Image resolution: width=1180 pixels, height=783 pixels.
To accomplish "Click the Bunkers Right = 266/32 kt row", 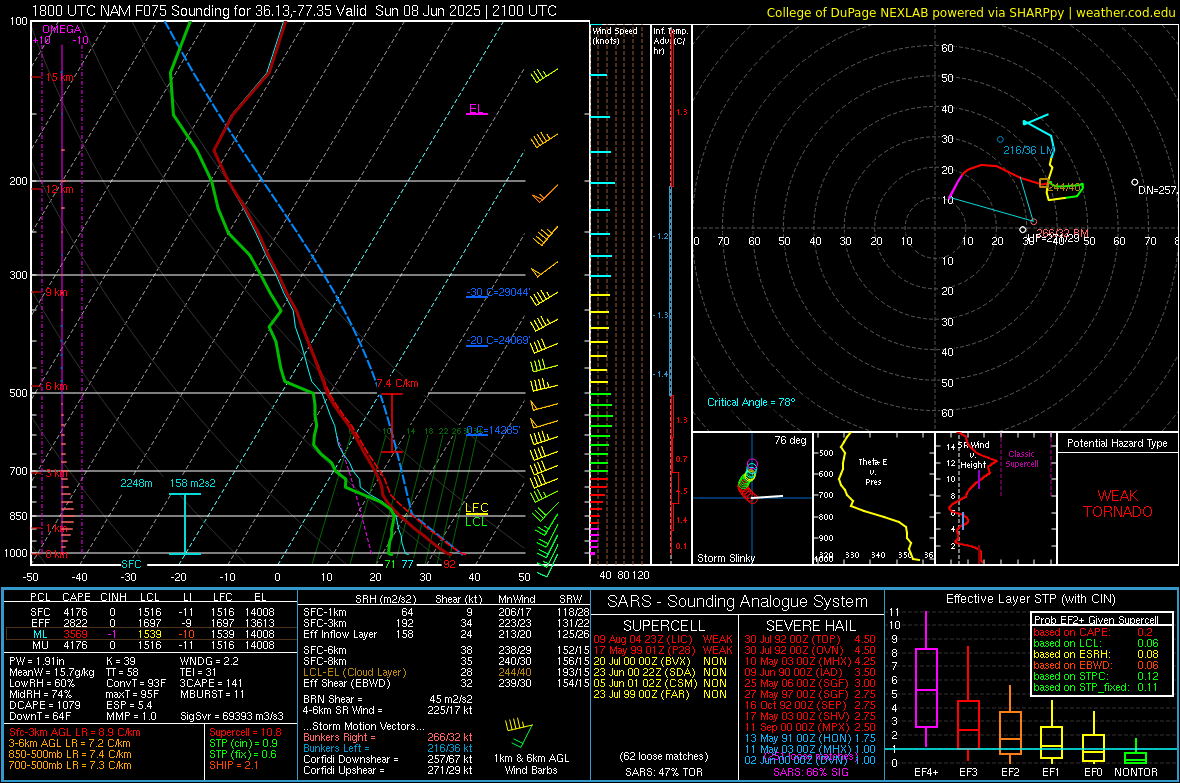I will pyautogui.click(x=388, y=737).
